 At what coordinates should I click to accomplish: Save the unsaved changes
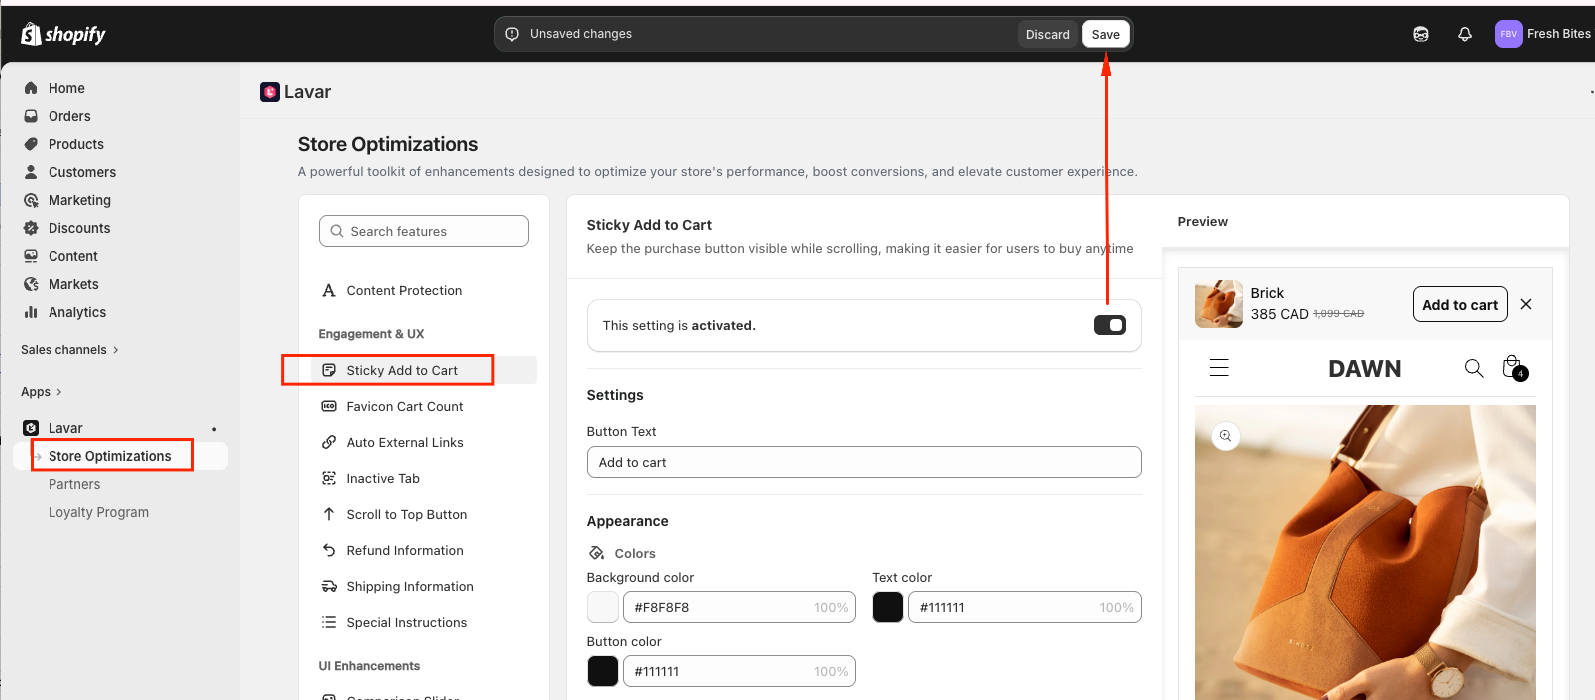tap(1106, 34)
